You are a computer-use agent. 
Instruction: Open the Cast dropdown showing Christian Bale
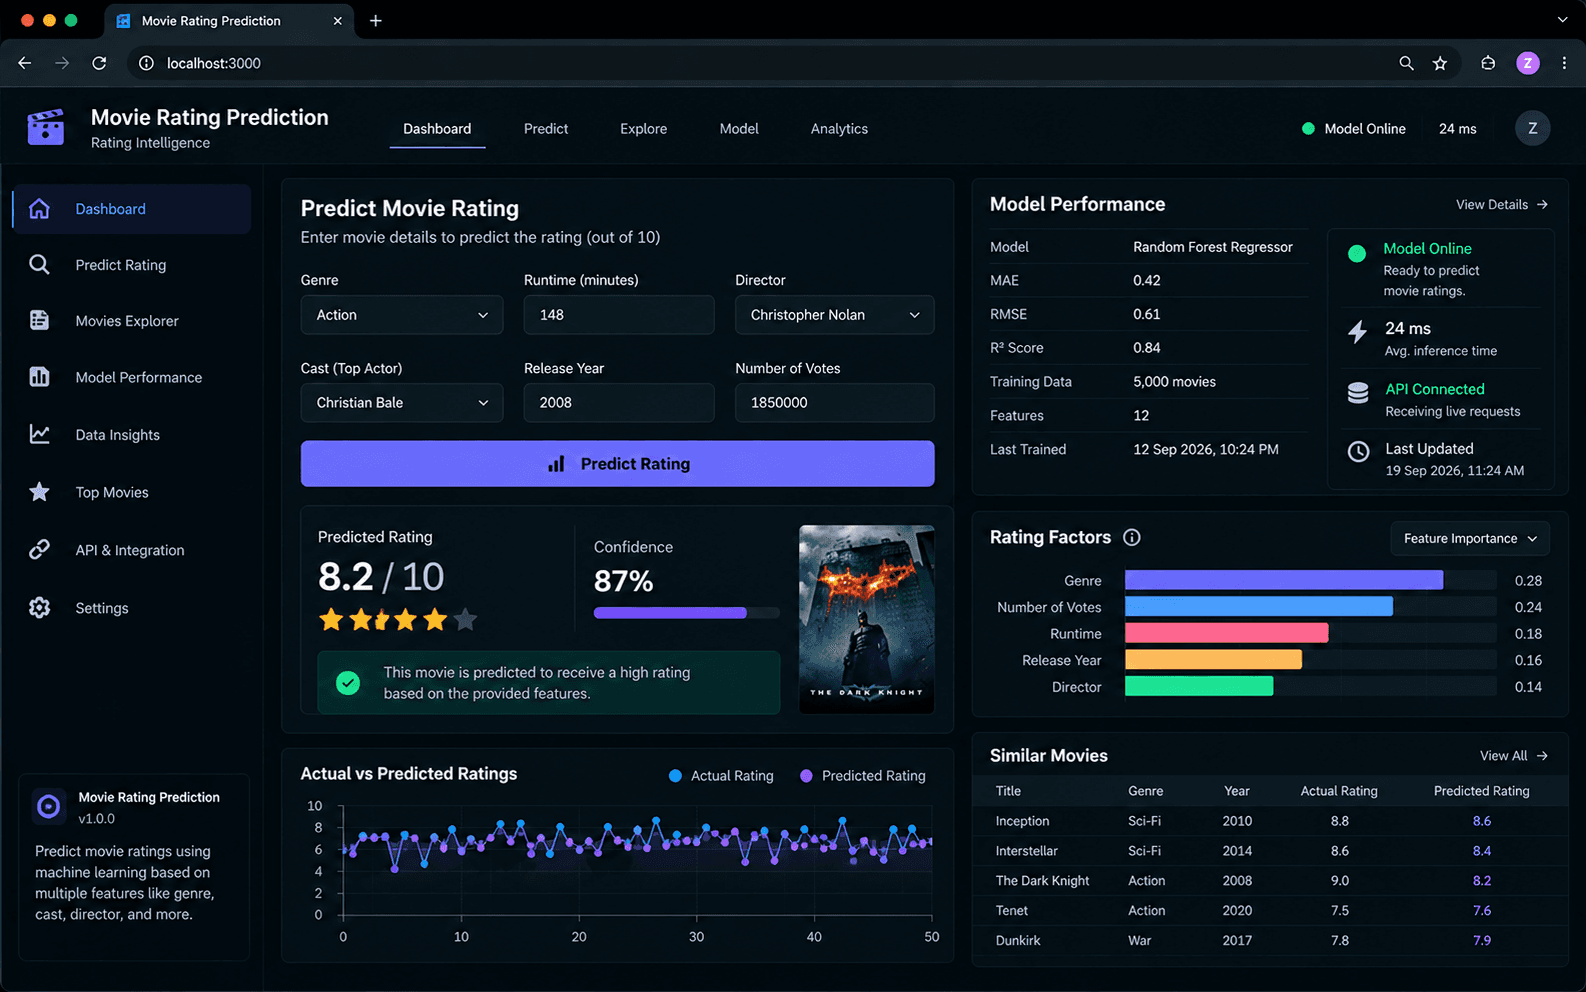(x=402, y=403)
